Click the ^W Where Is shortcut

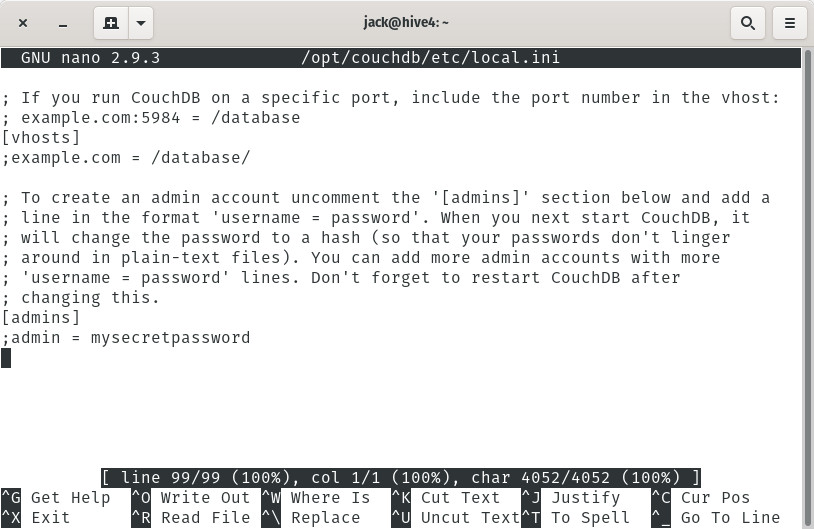pyautogui.click(x=316, y=498)
